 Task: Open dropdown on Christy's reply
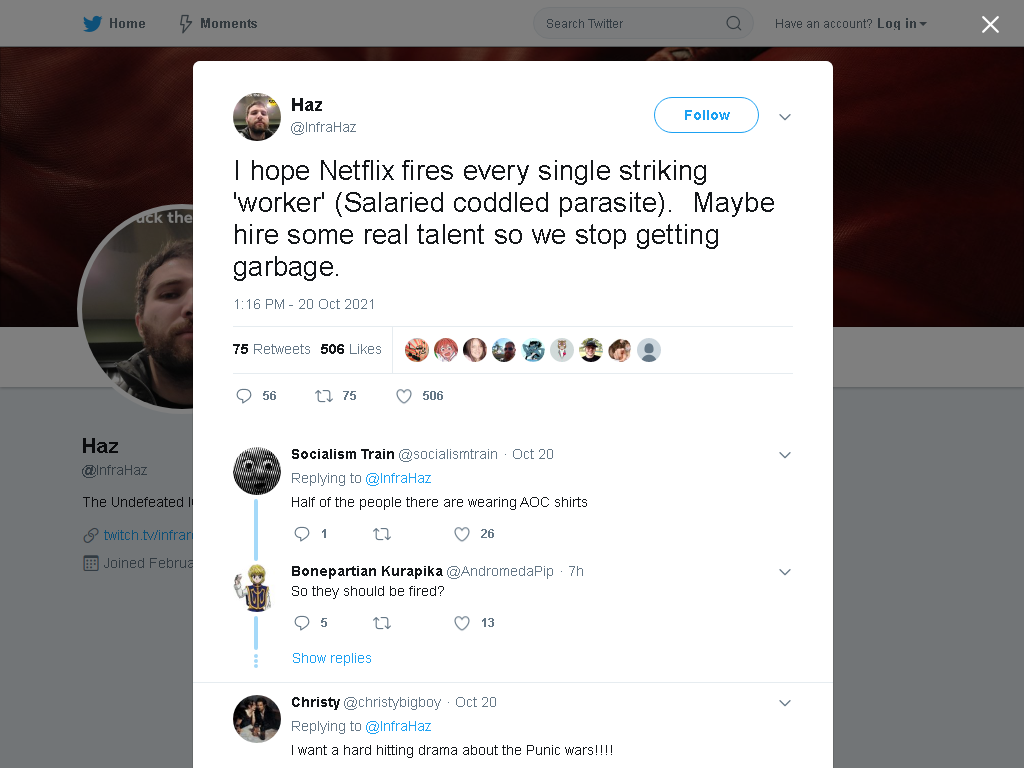tap(785, 703)
